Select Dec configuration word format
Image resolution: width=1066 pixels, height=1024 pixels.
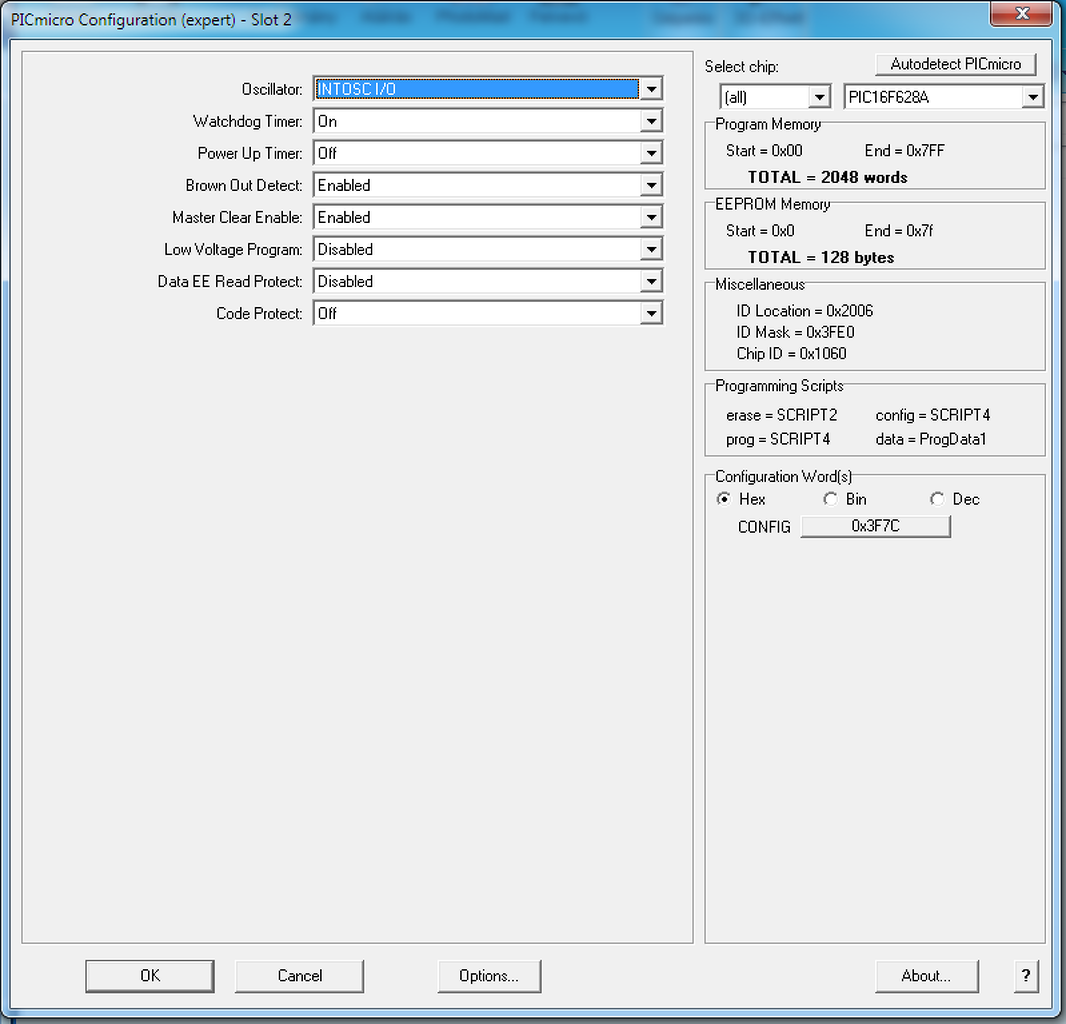coord(955,499)
